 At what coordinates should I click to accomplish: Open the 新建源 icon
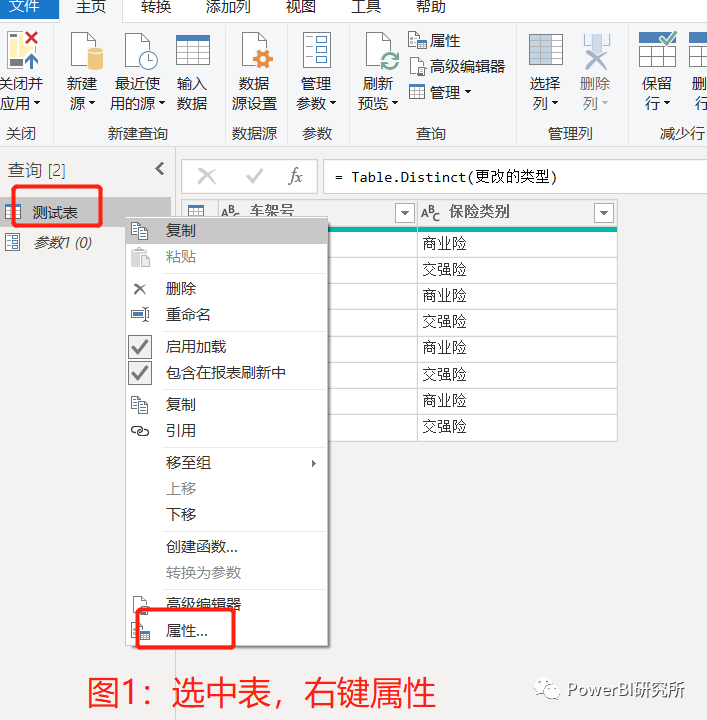point(86,50)
